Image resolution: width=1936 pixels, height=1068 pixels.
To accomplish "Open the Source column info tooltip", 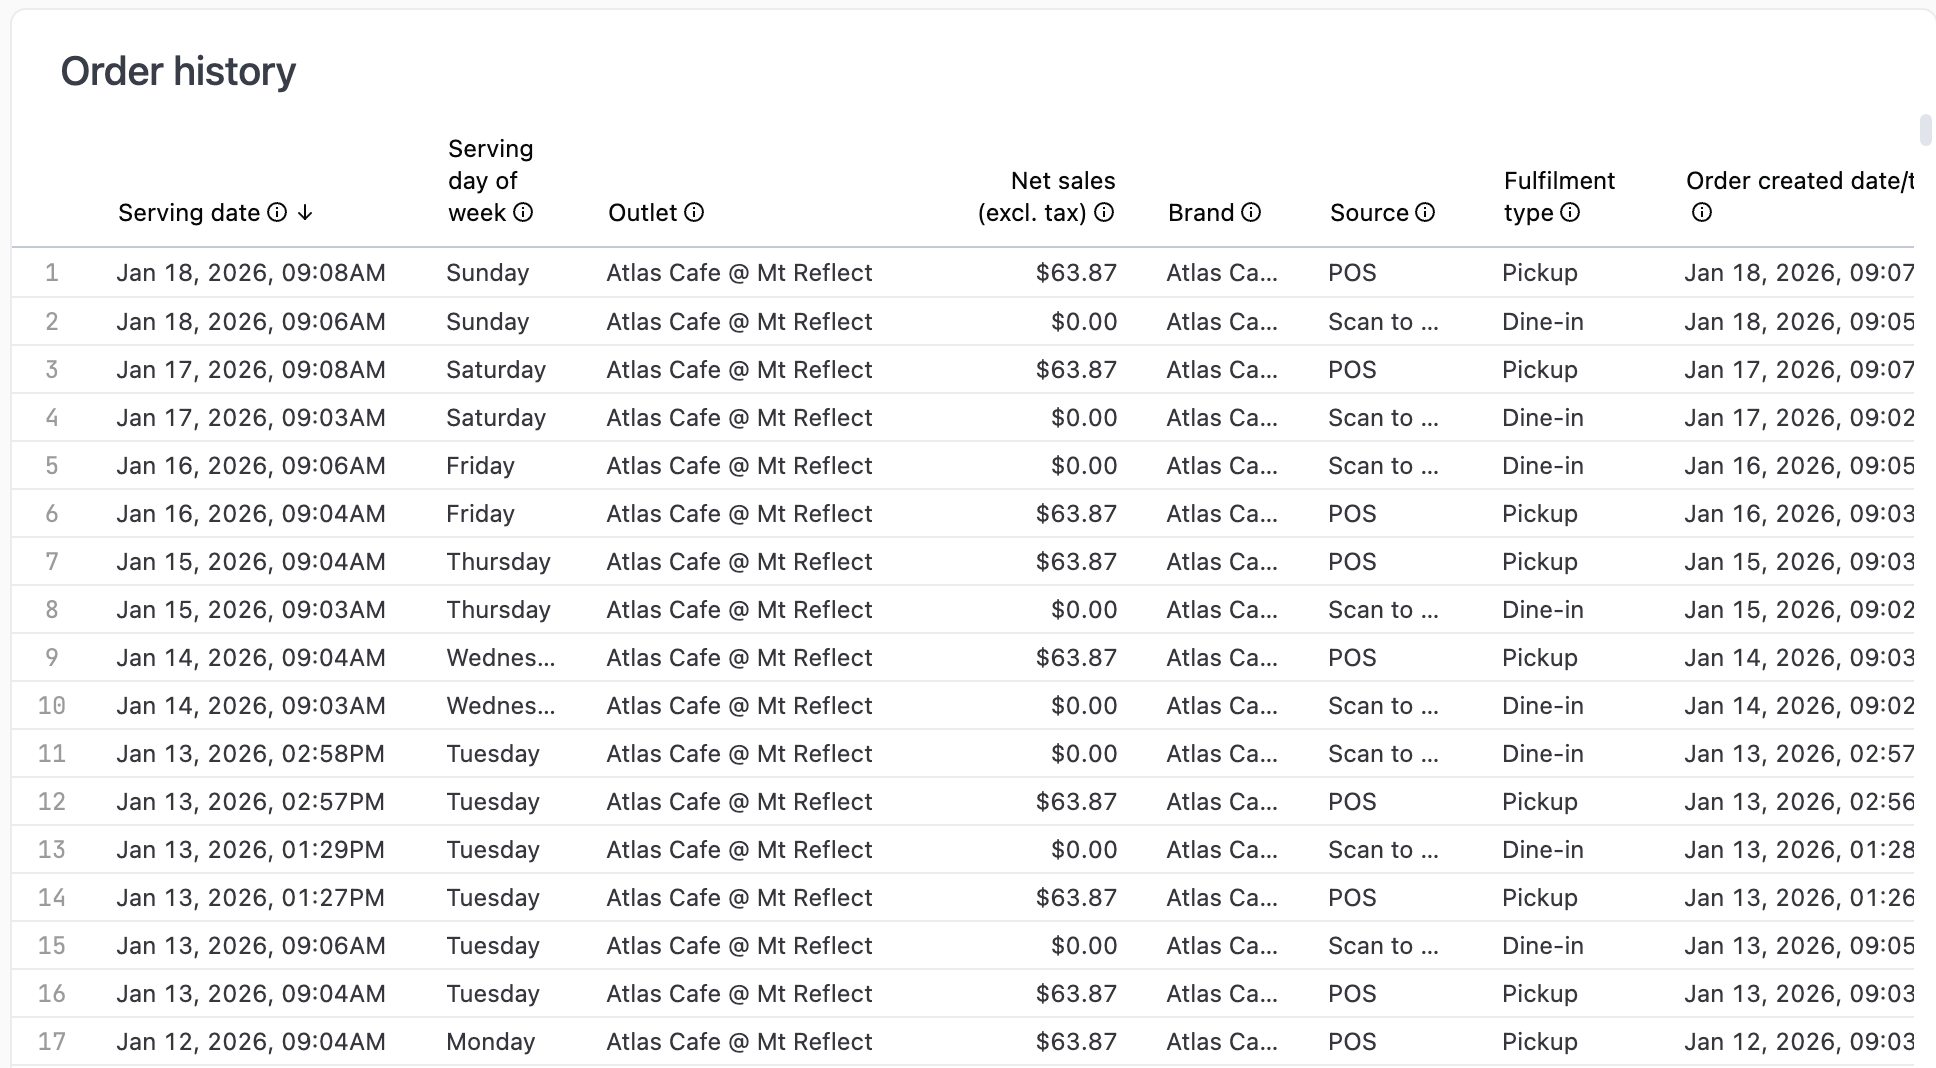I will pos(1425,212).
